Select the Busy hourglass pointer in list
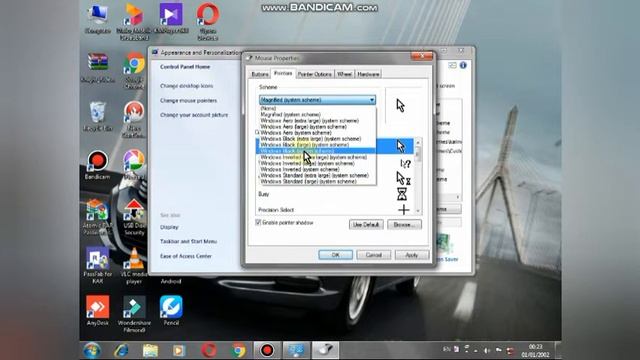The image size is (640, 360). click(335, 194)
